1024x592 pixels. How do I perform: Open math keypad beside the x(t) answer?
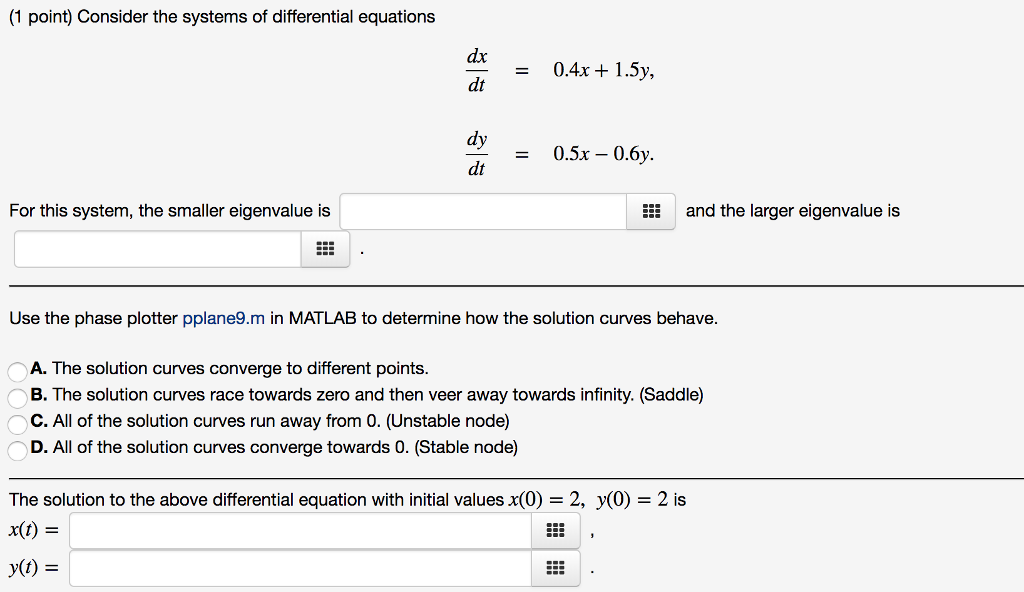(x=555, y=530)
